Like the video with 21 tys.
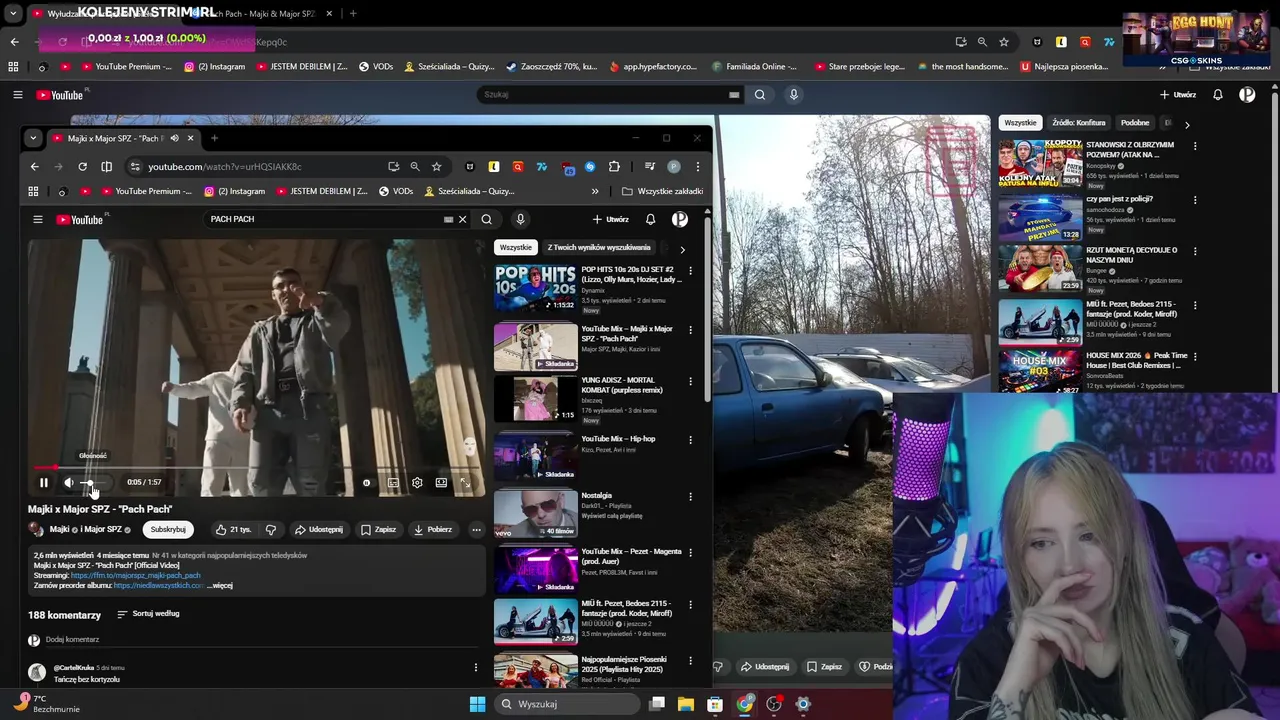This screenshot has width=1280, height=720. (x=233, y=529)
